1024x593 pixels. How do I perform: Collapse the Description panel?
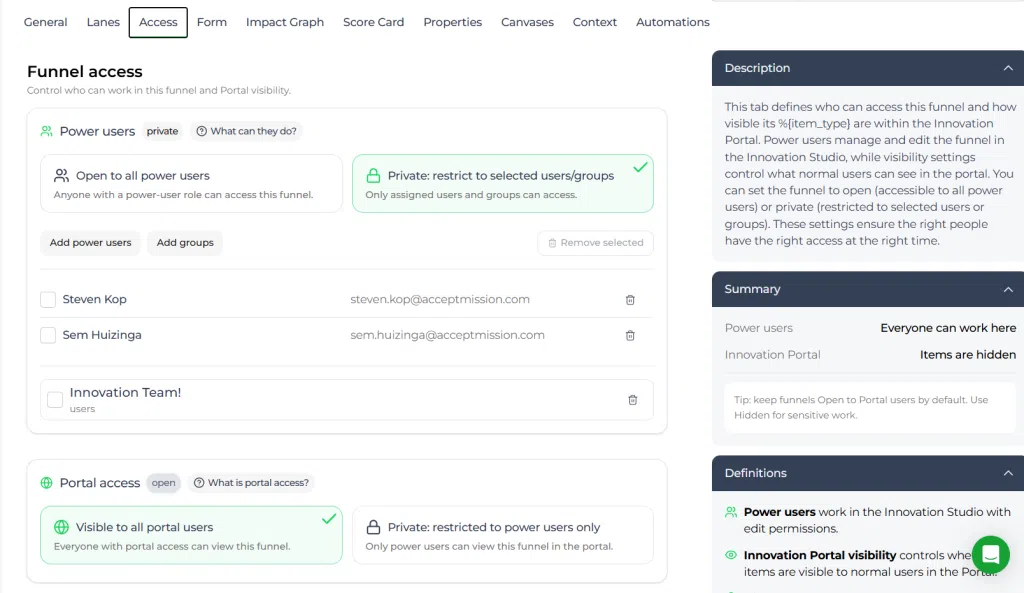[1008, 68]
